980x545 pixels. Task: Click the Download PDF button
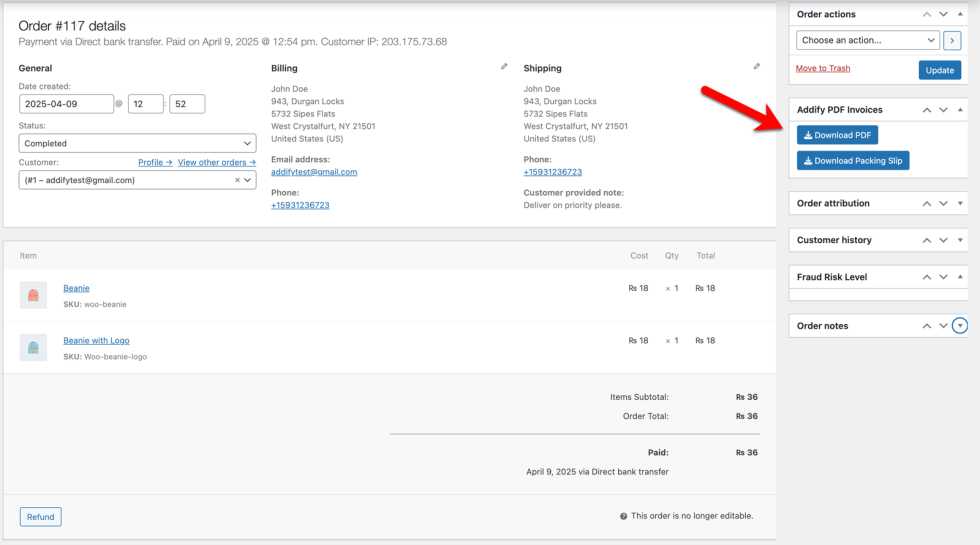point(837,135)
